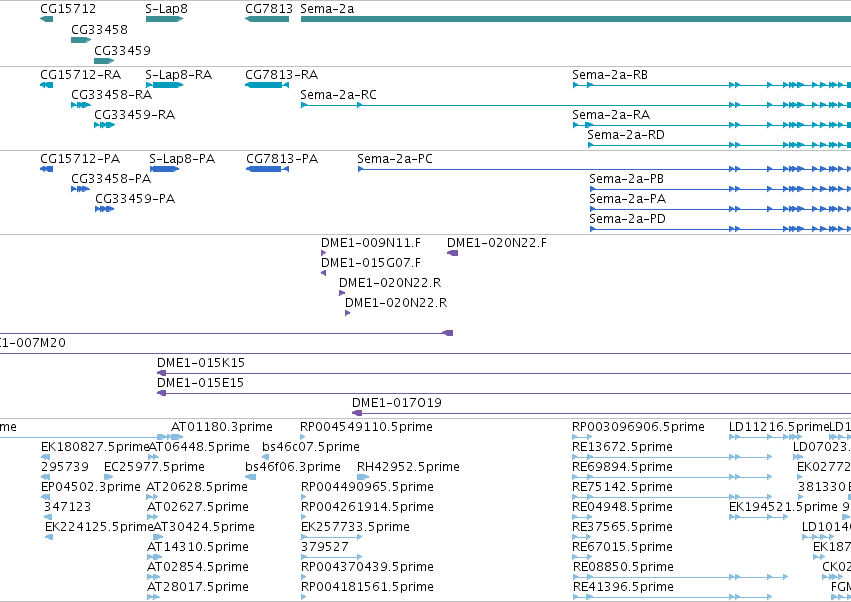Select the CG33459 gene feature
Viewport: 851px width, 602px height.
pos(104,61)
